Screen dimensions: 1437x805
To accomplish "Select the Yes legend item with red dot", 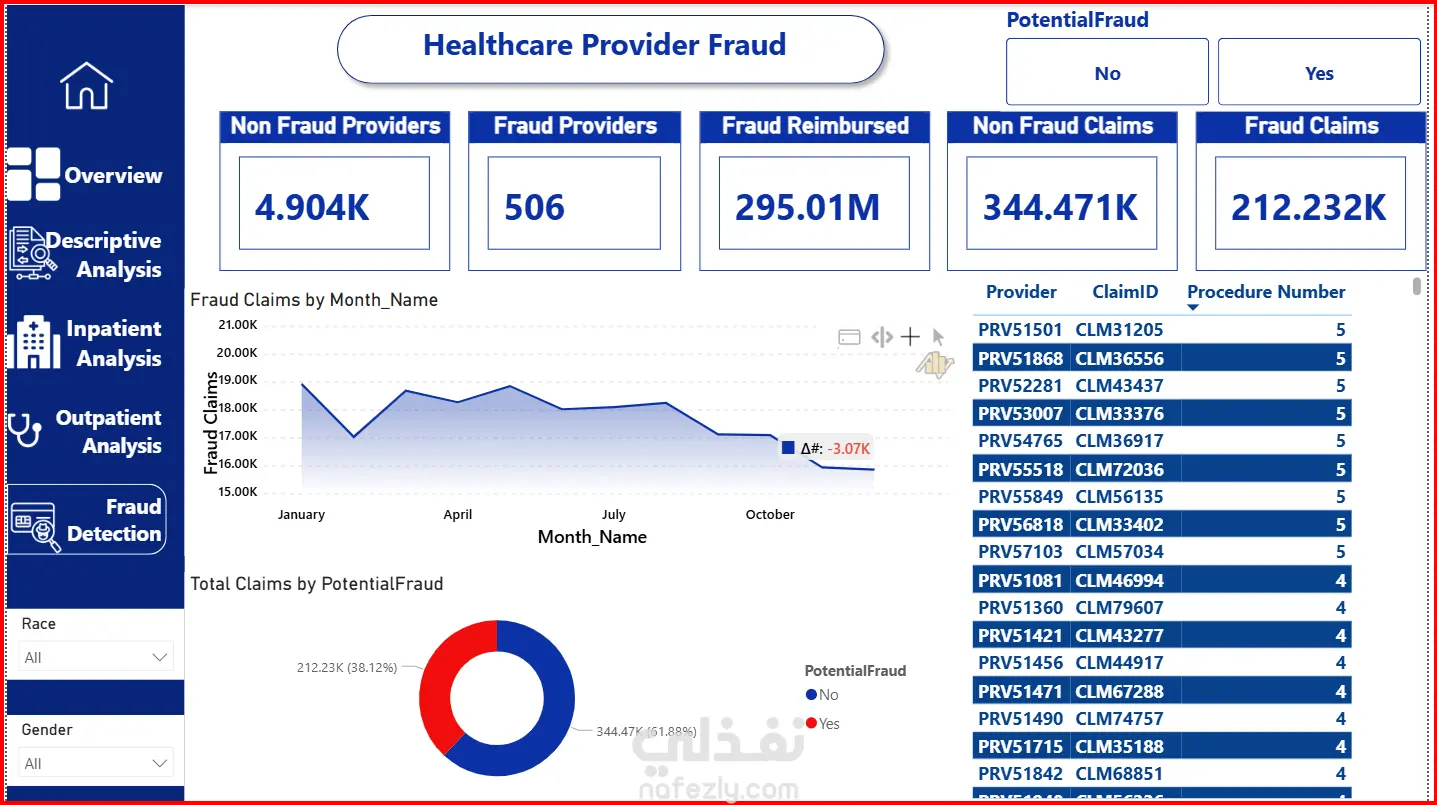I will (823, 723).
